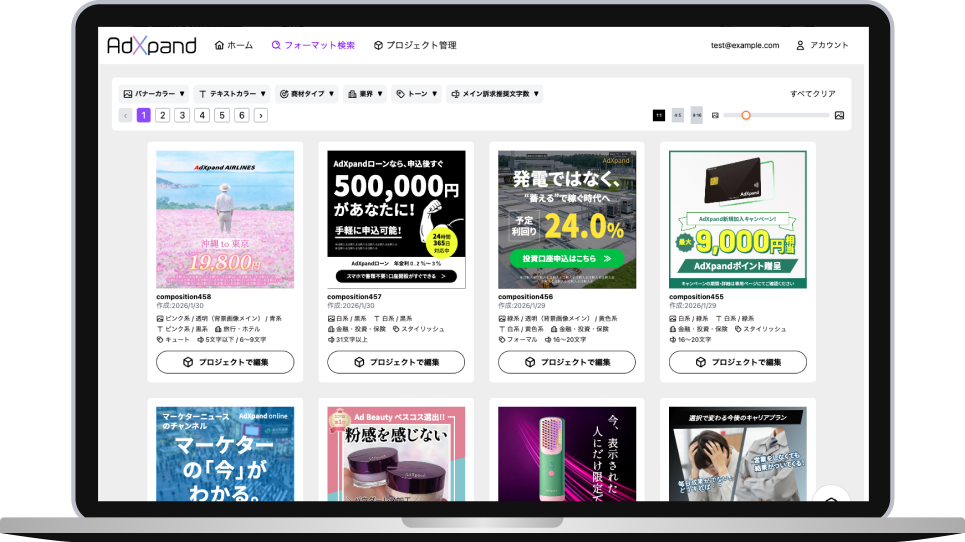Toggle the 4:5 aspect ratio filter
965x542 pixels.
(x=678, y=115)
